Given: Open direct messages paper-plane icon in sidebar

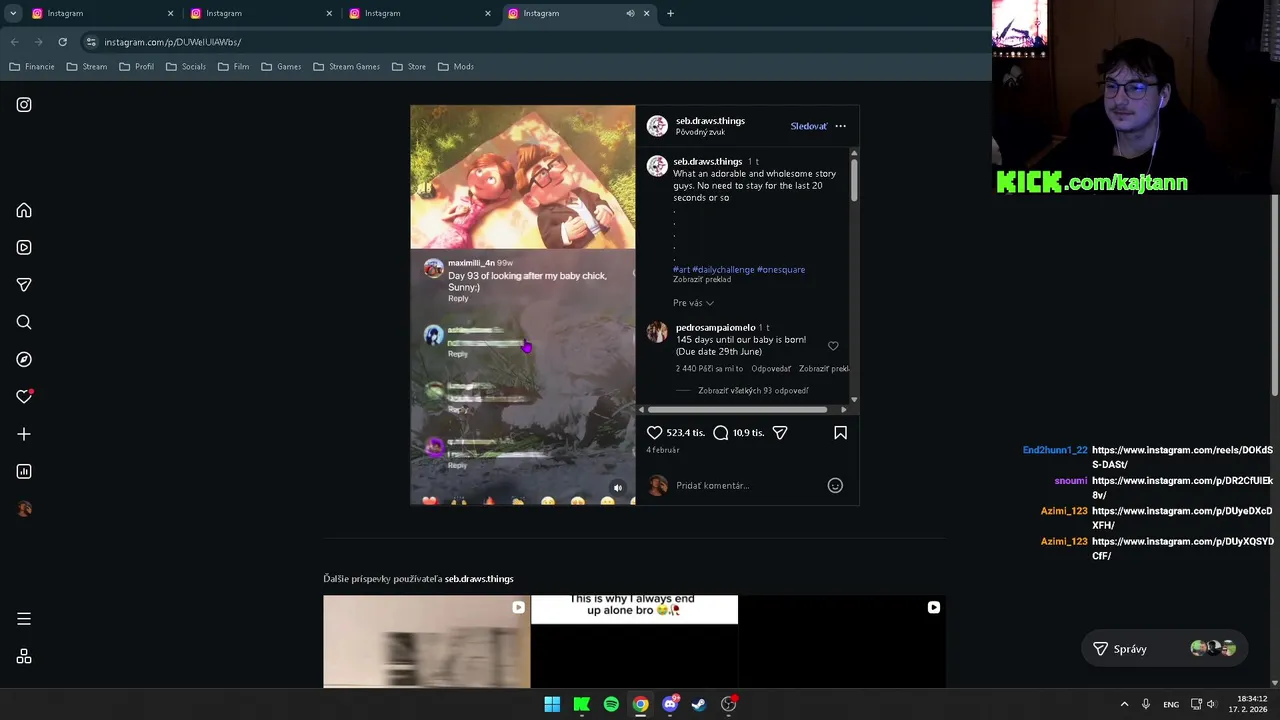Looking at the screenshot, I should 24,285.
